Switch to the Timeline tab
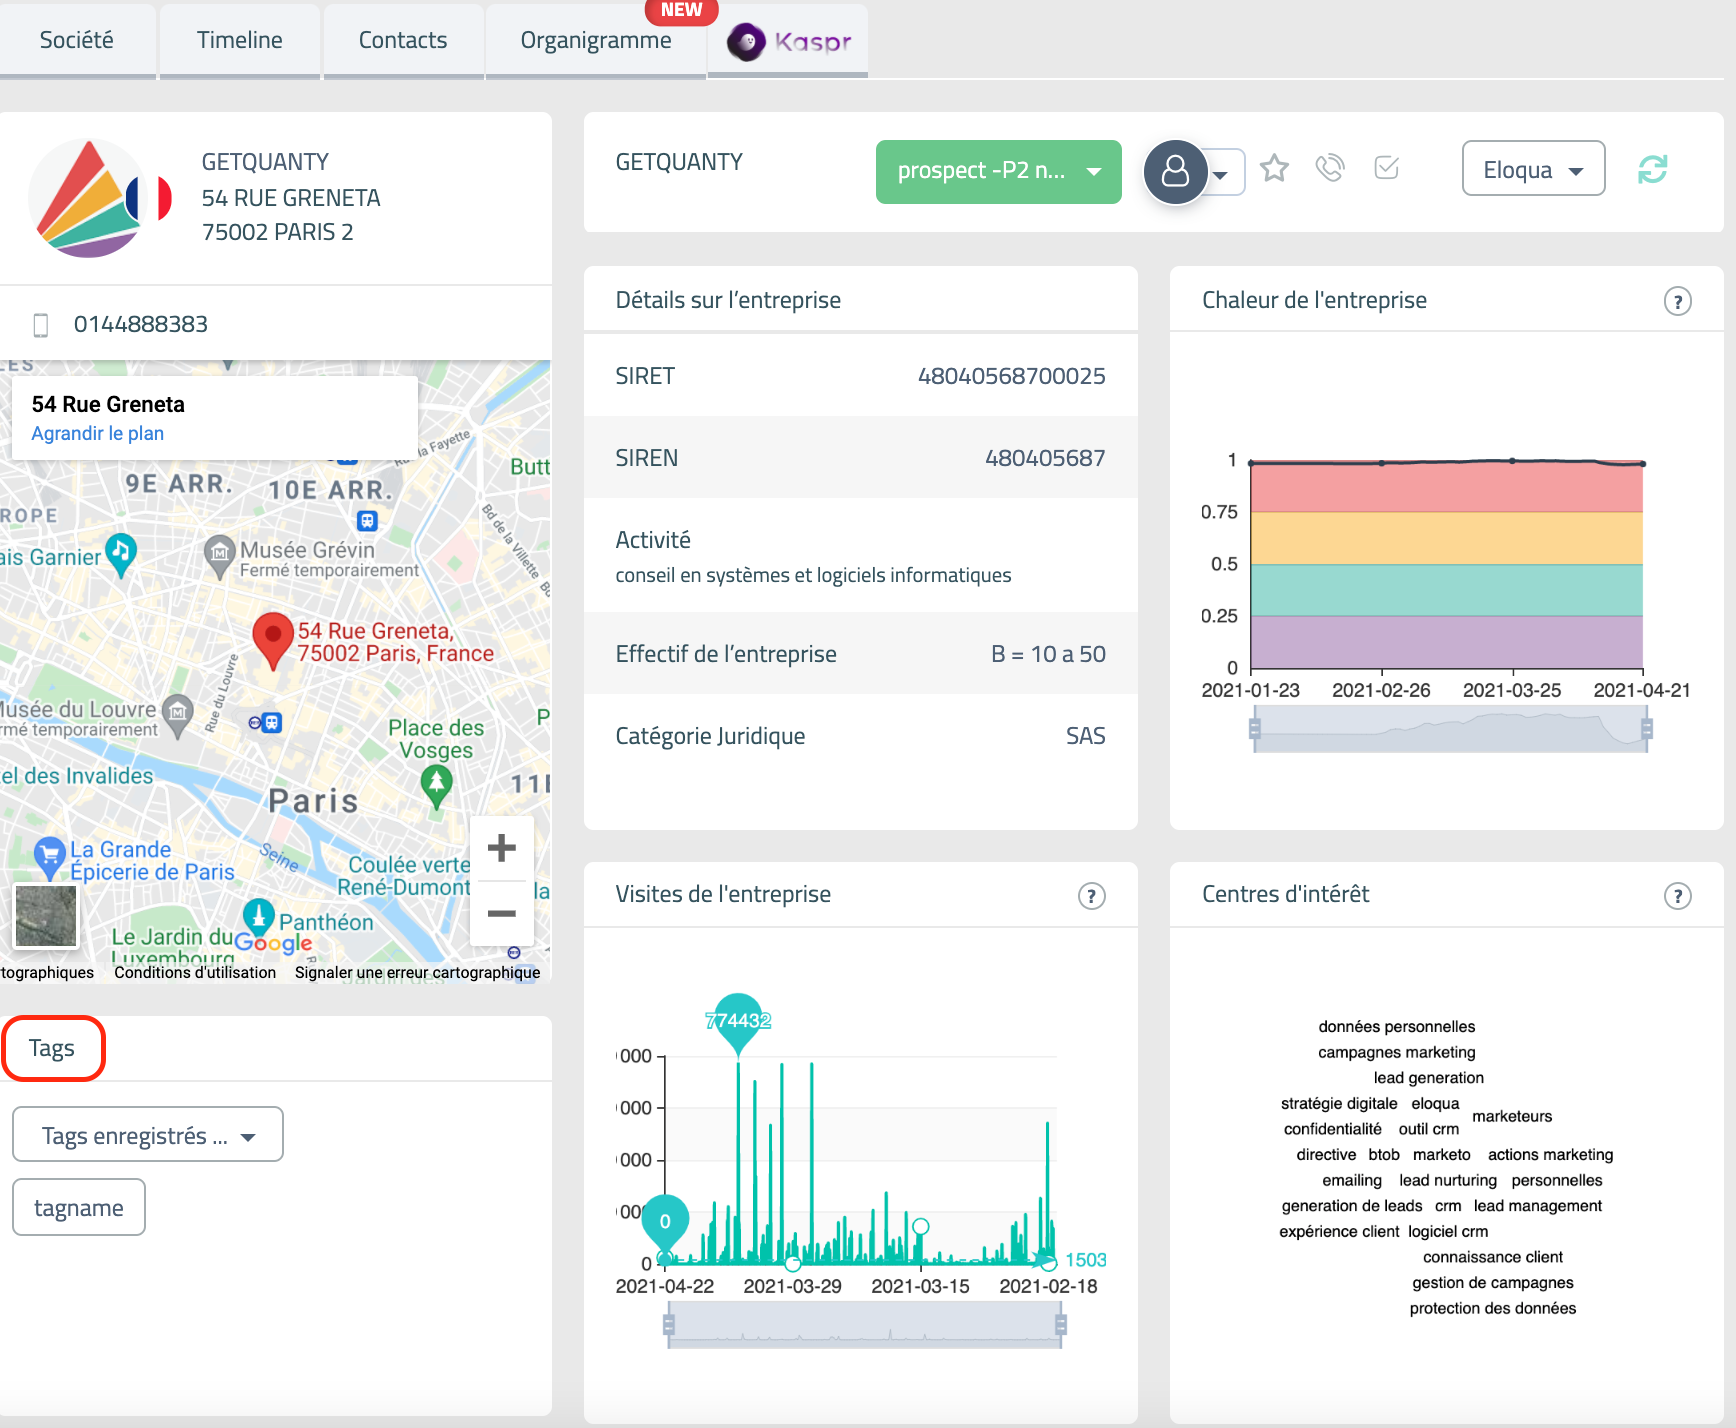 [x=240, y=40]
